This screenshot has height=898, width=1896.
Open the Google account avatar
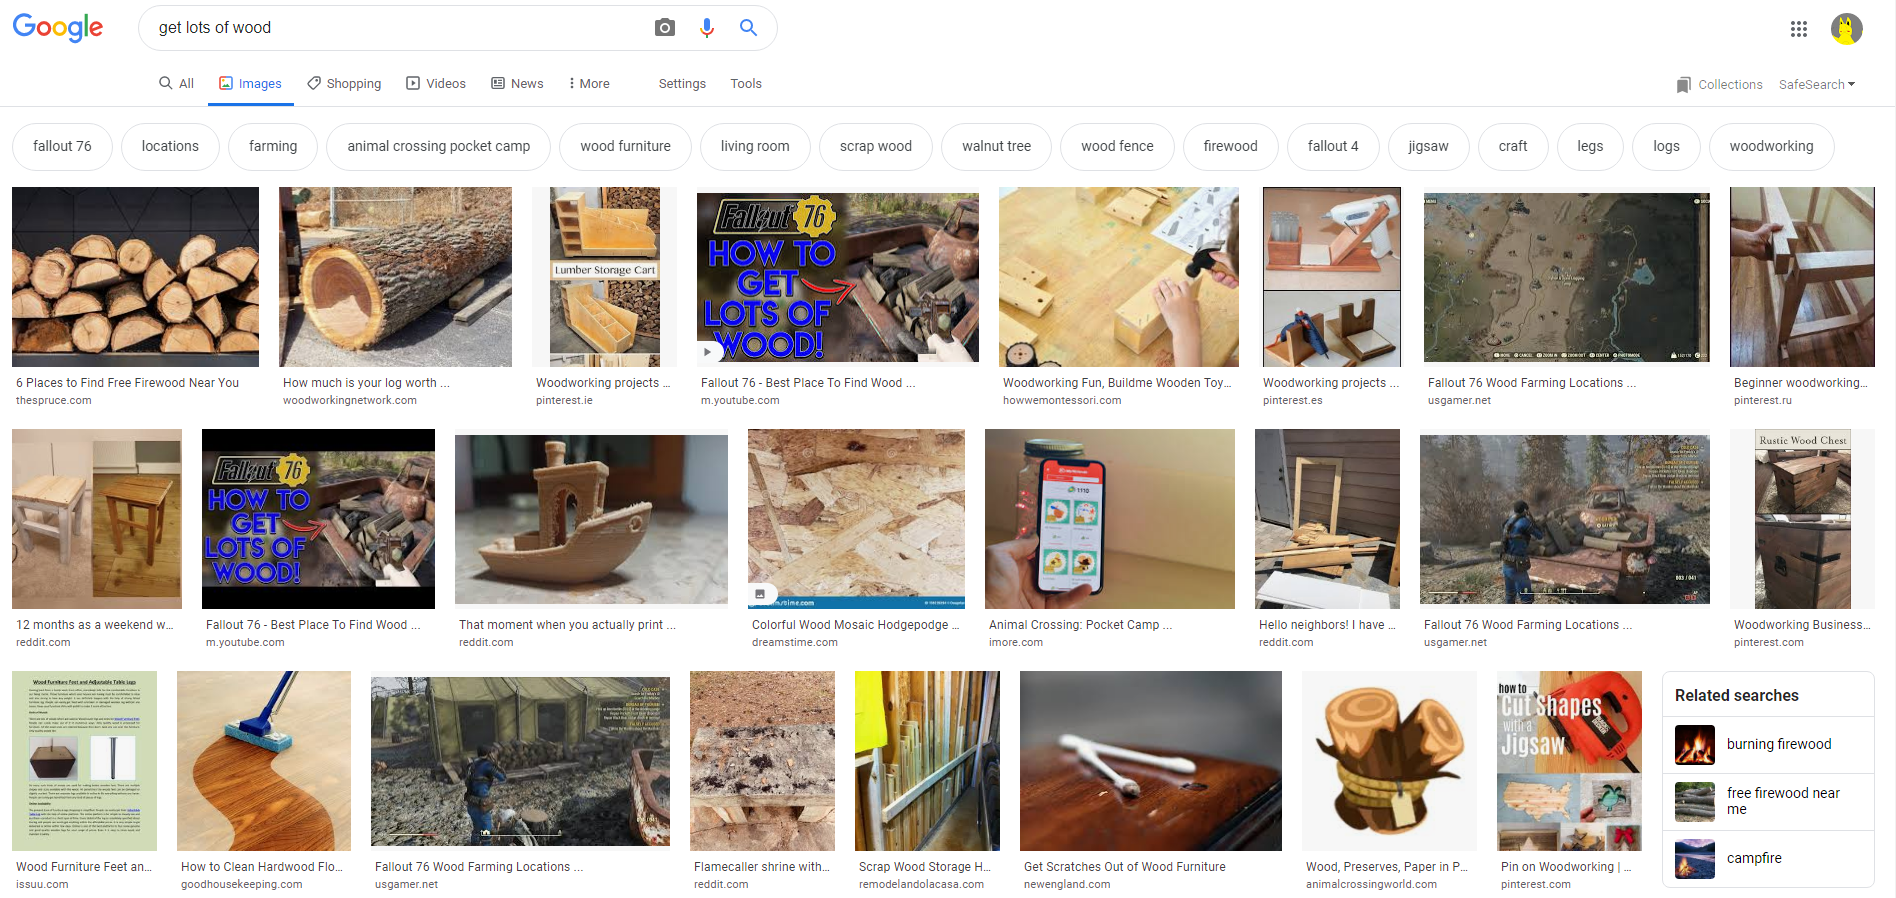(x=1847, y=29)
